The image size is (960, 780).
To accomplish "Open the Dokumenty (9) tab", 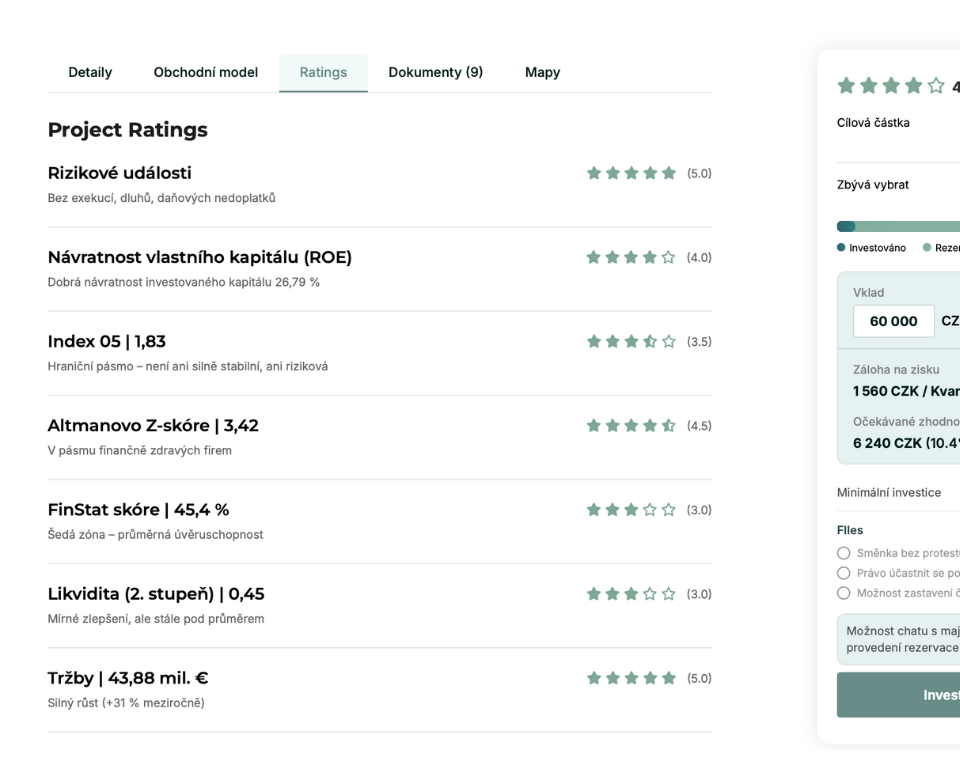I will pyautogui.click(x=435, y=72).
